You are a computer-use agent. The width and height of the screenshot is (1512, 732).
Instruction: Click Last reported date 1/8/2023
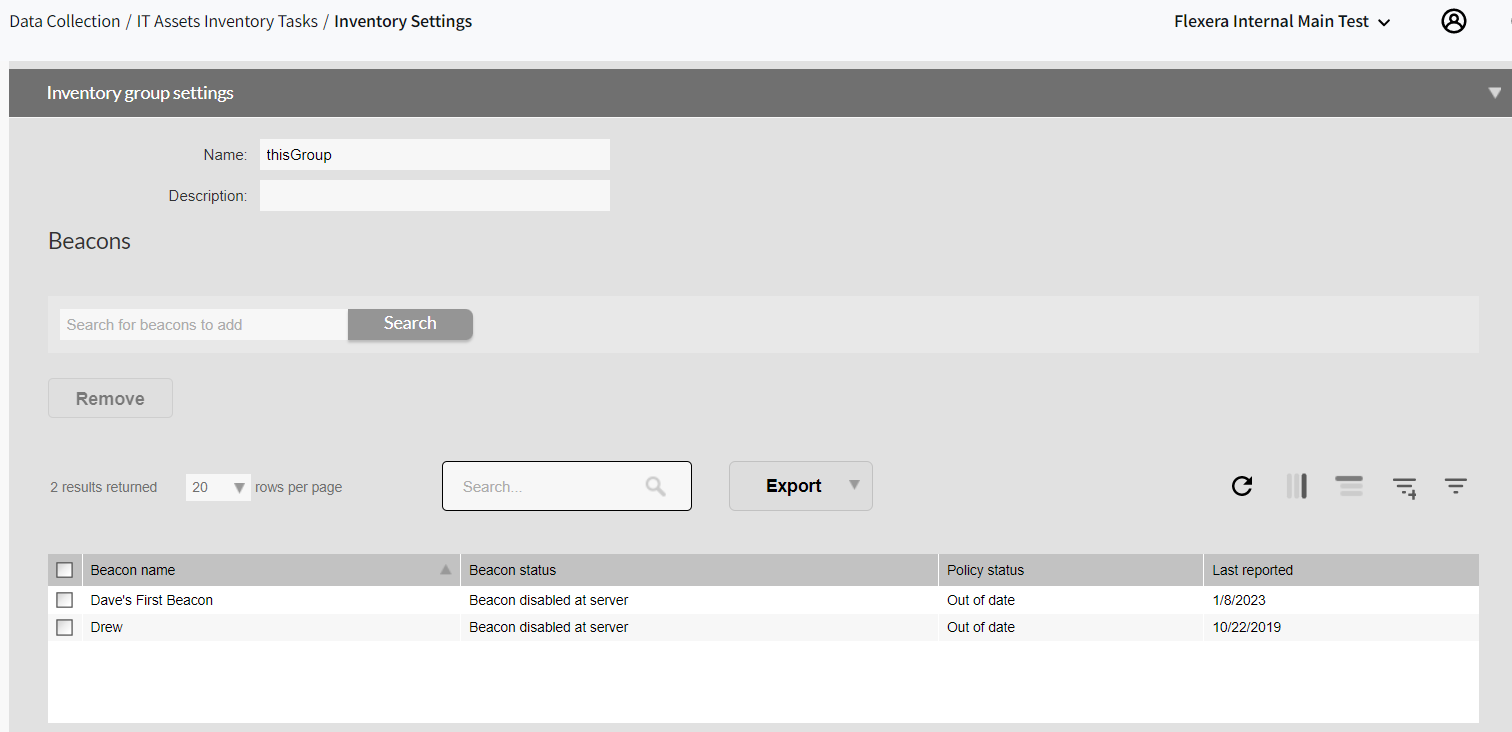1239,600
